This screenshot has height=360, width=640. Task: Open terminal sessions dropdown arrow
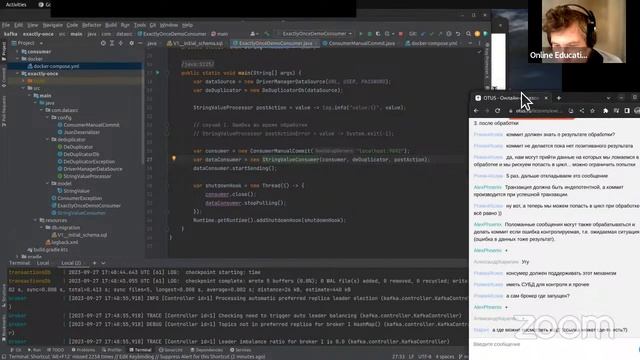coord(103,263)
